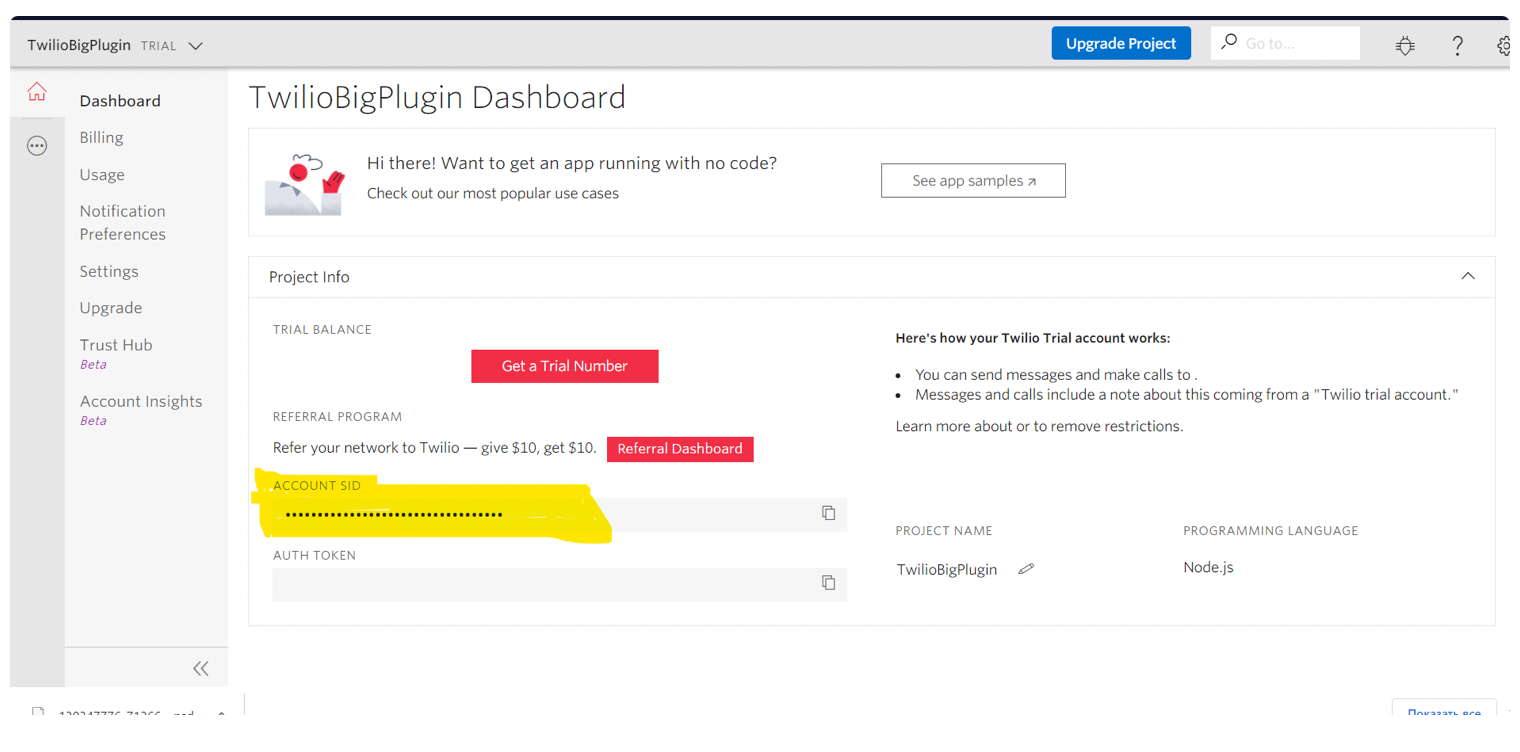Click the Auth Token field
The image size is (1520, 752).
pyautogui.click(x=559, y=584)
